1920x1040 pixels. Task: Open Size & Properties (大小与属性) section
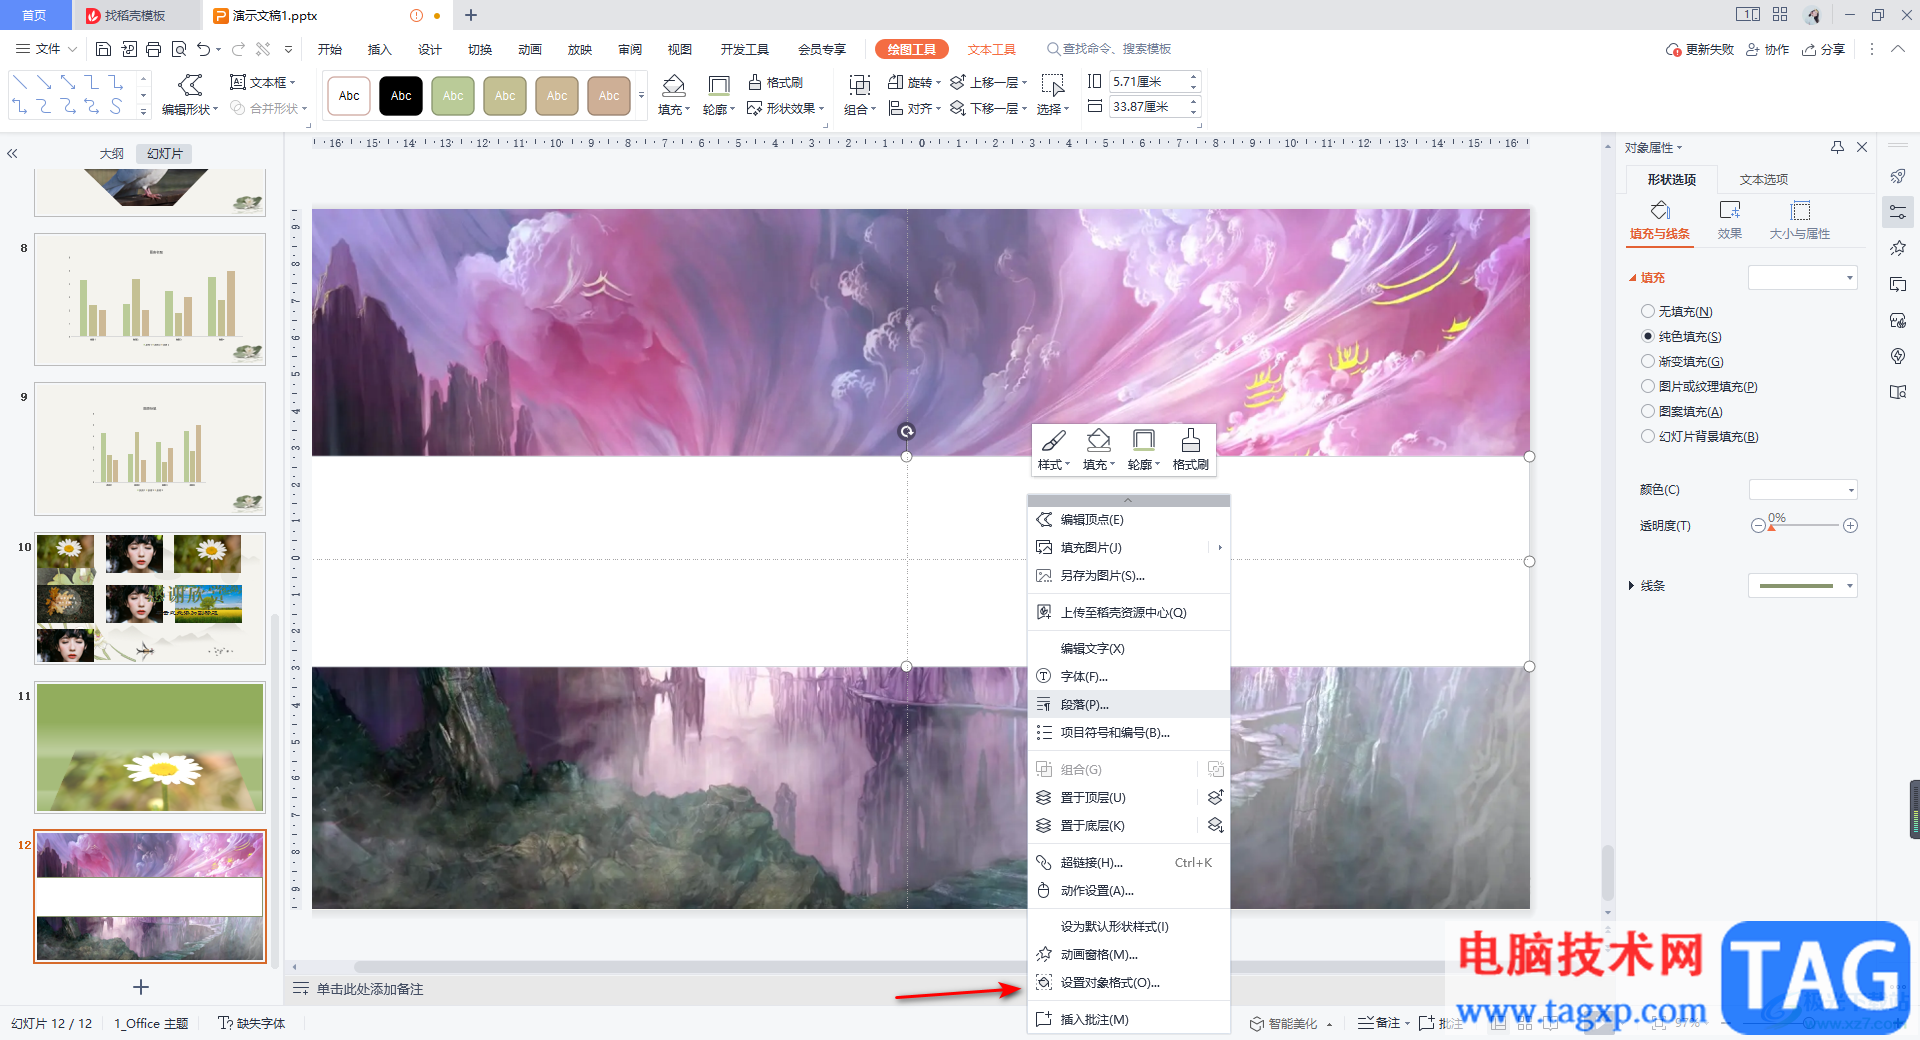click(x=1800, y=221)
